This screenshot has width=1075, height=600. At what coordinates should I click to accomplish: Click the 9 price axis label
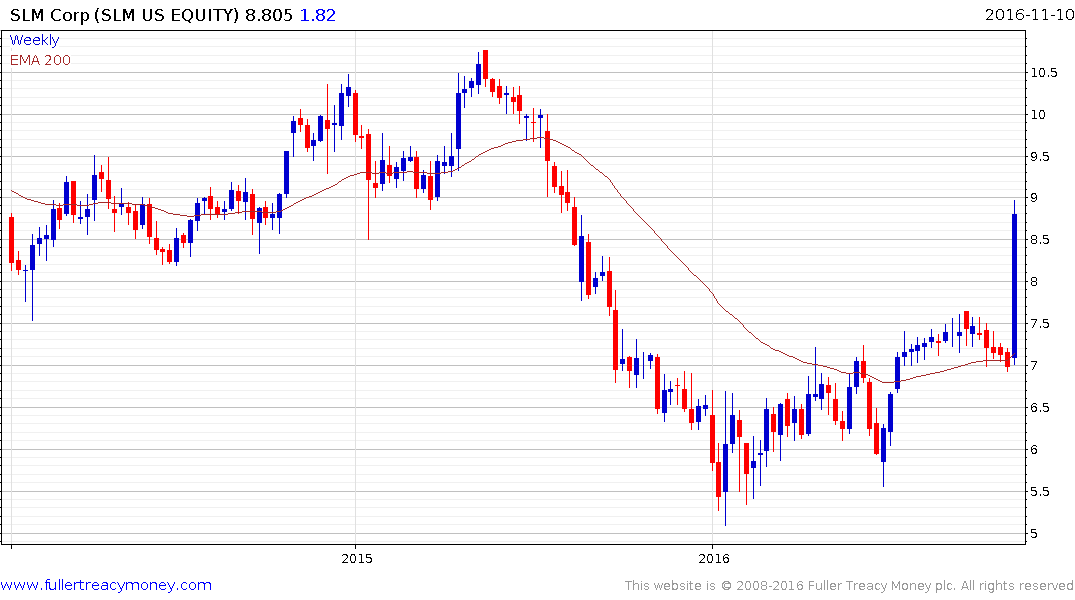click(x=1035, y=197)
